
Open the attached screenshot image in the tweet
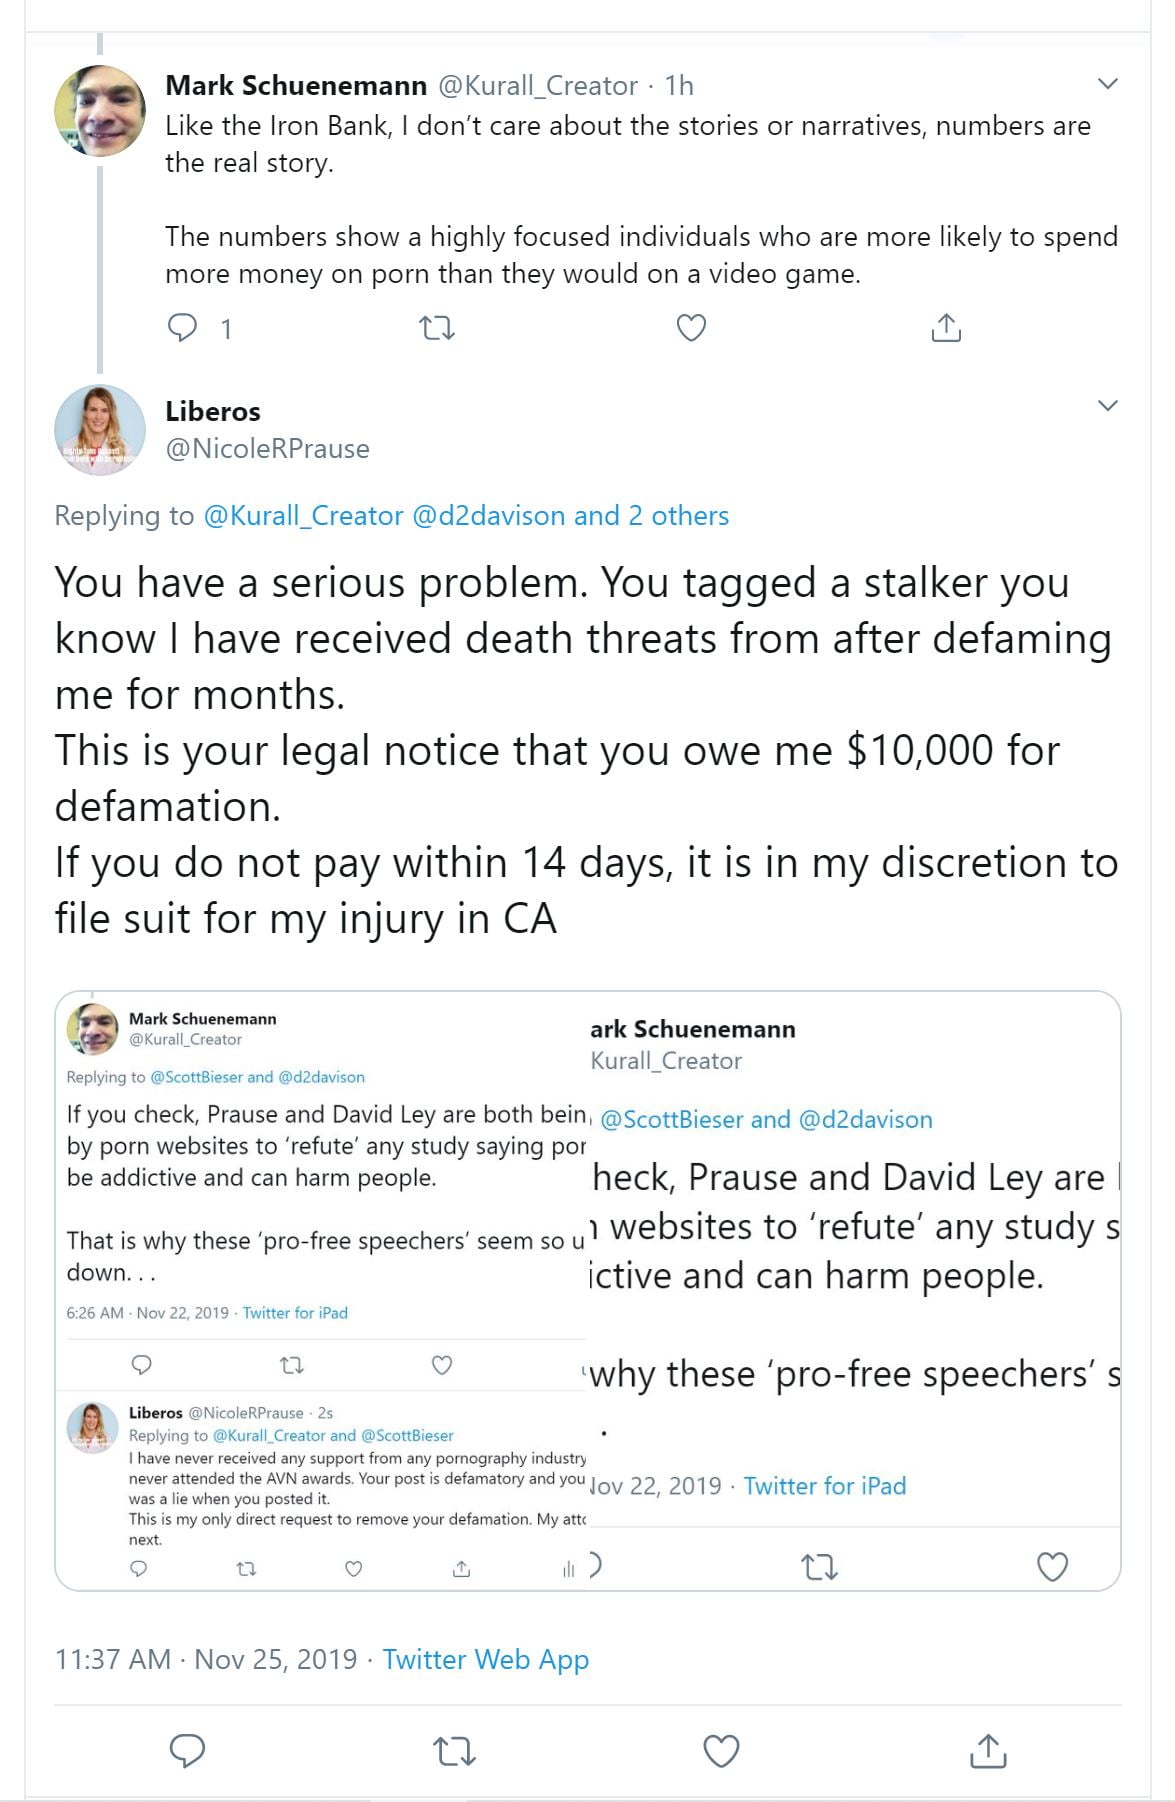point(587,1290)
